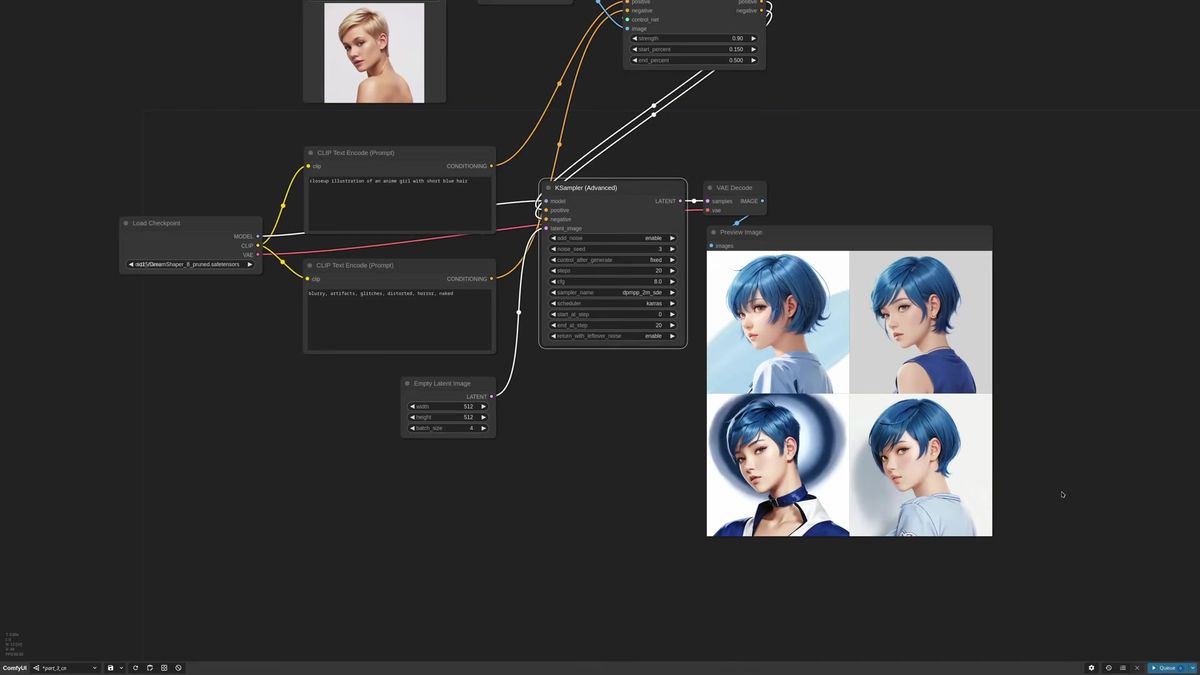Click the negative prompt text box
The image size is (1200, 675).
point(399,319)
